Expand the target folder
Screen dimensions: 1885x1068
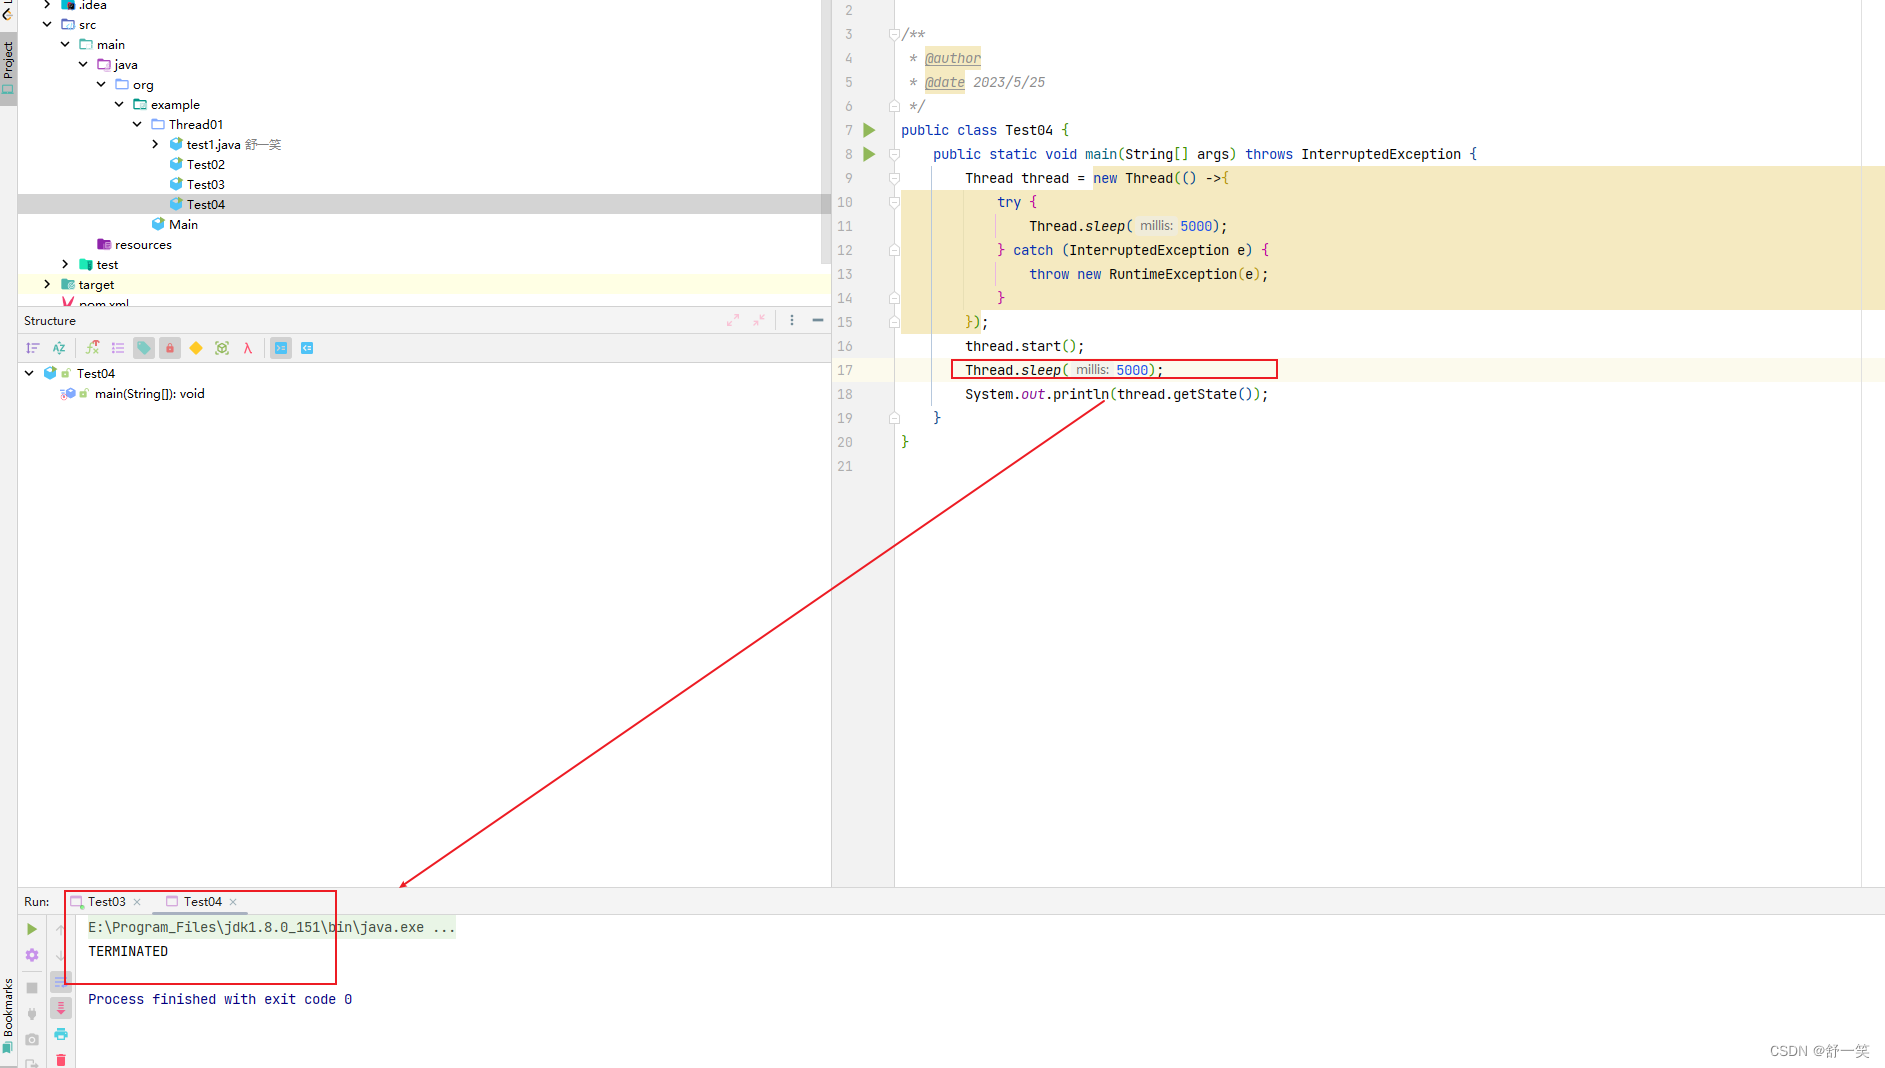pos(47,284)
